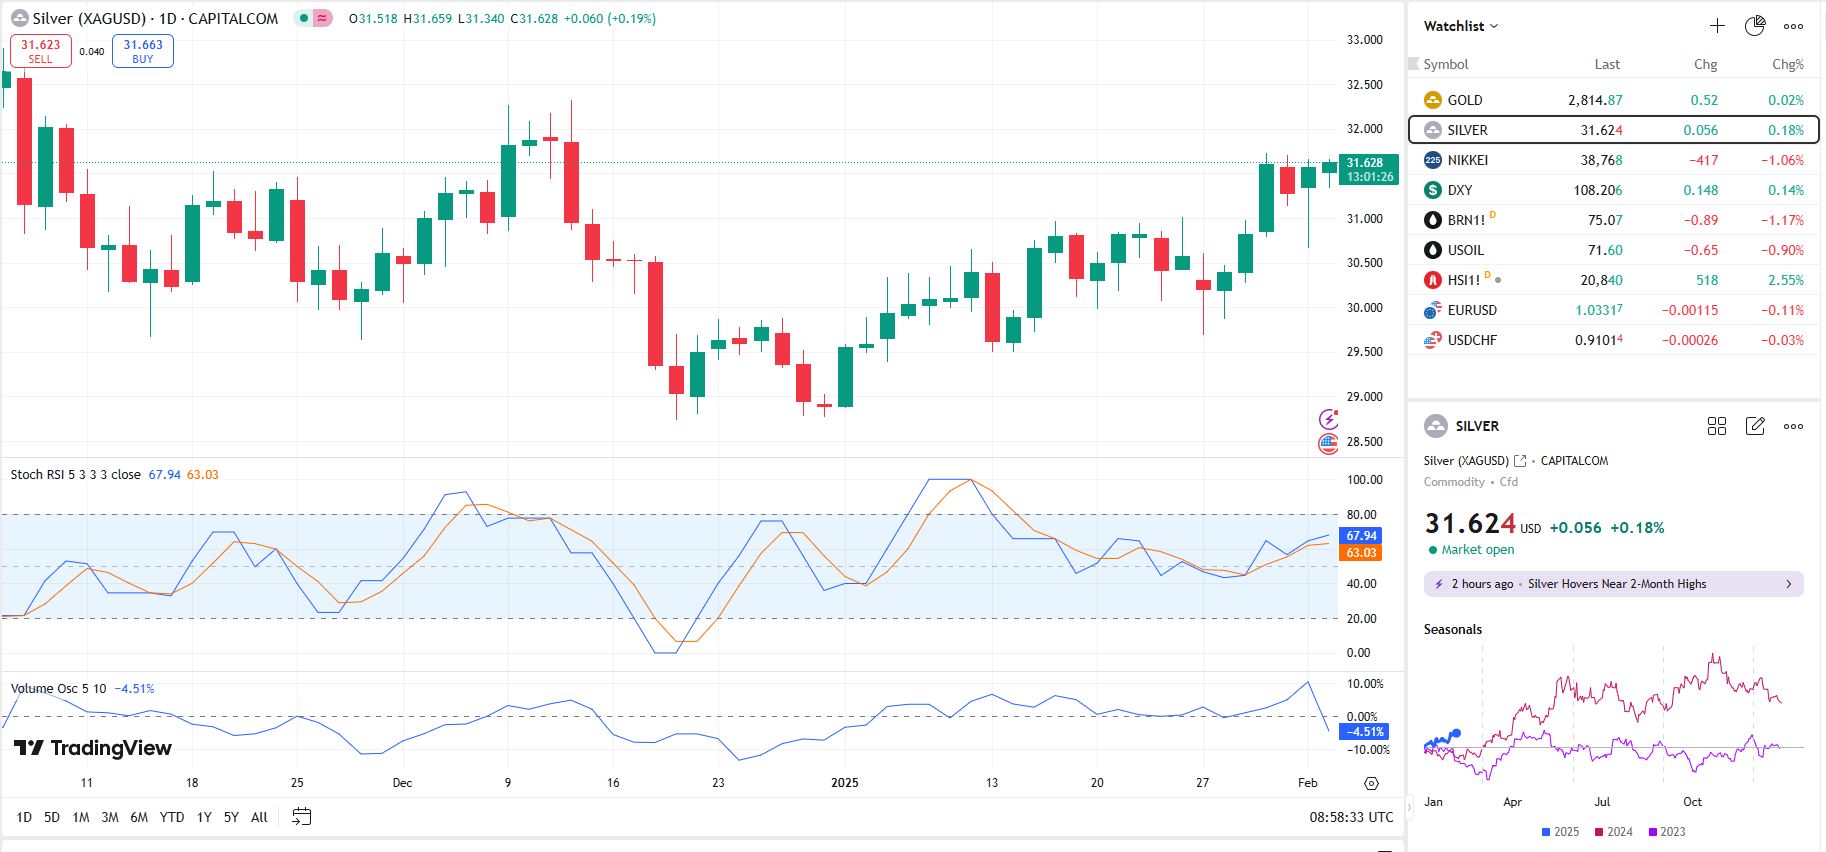
Task: Open the SILVER details three-dot menu
Action: 1794,426
